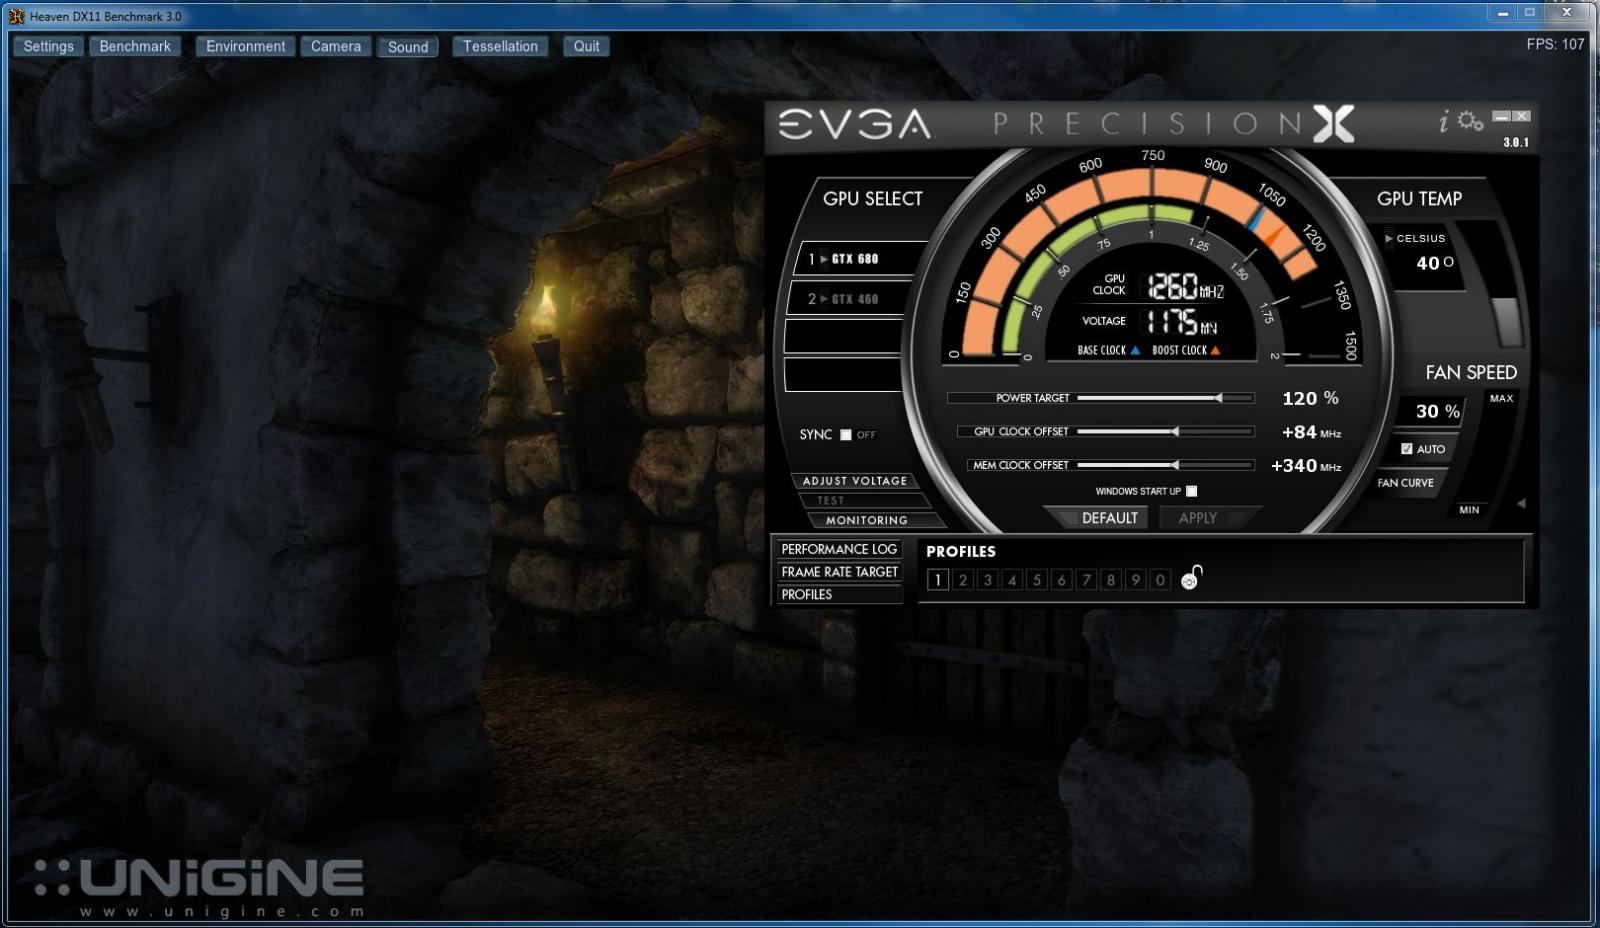Select profile slot 2
This screenshot has height=928, width=1600.
coord(963,580)
